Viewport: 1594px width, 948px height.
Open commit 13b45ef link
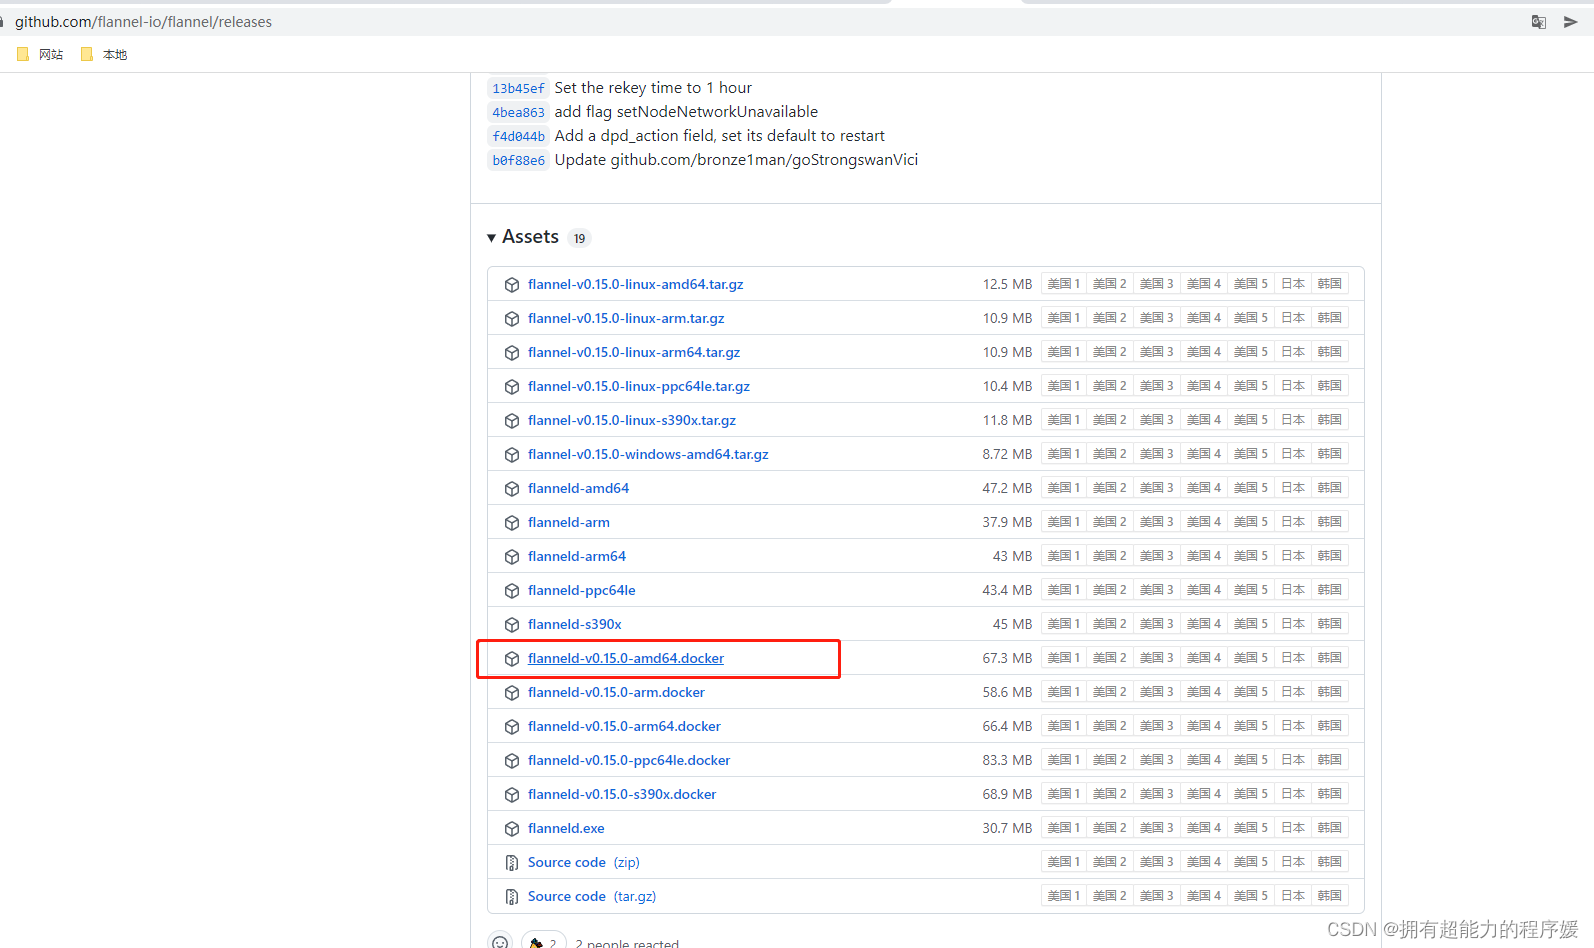(x=518, y=88)
